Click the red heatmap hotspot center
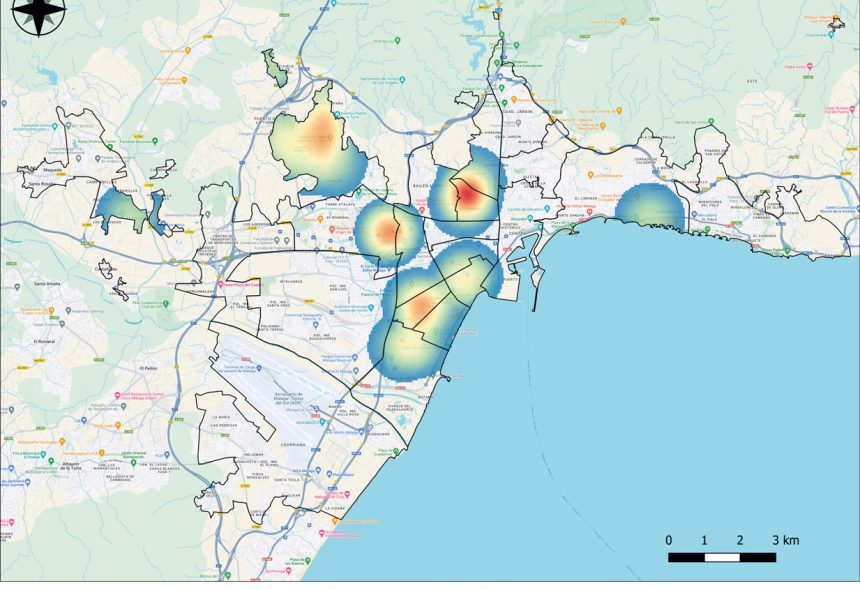This screenshot has height=590, width=860. 468,194
